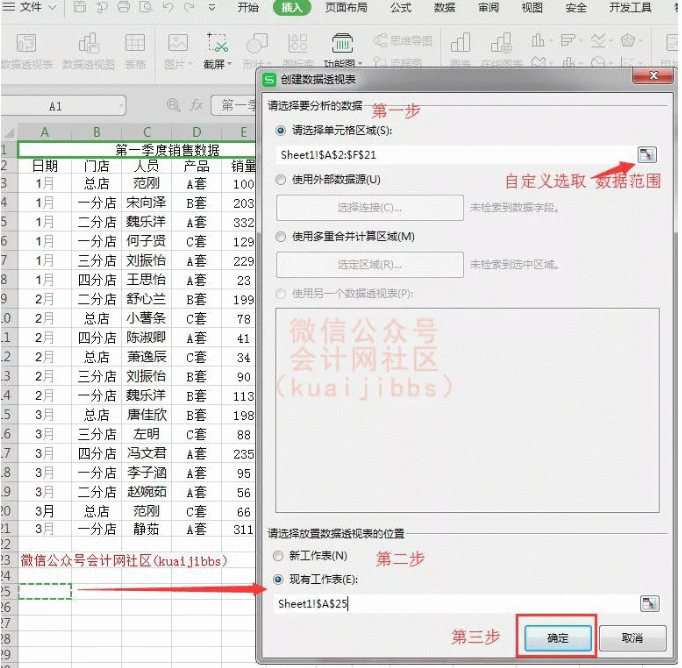Switch to the 审阅 tab

pos(488,7)
